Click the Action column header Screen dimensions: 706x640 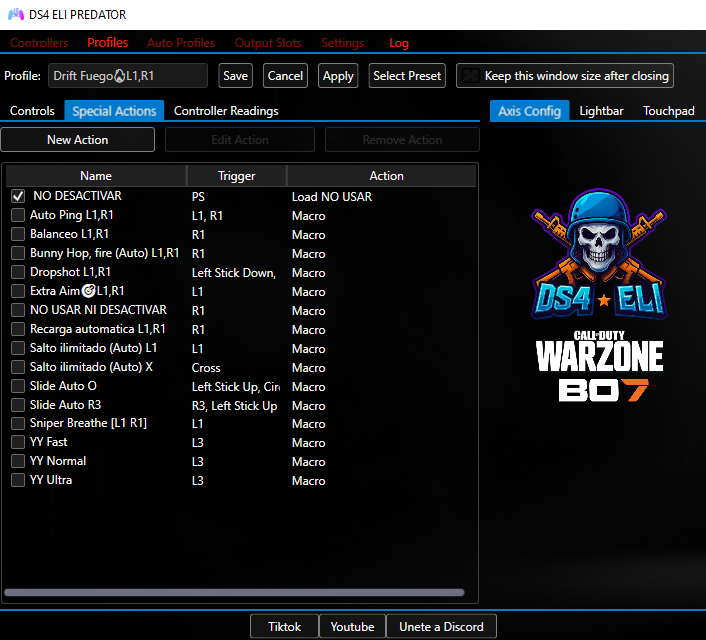(386, 176)
